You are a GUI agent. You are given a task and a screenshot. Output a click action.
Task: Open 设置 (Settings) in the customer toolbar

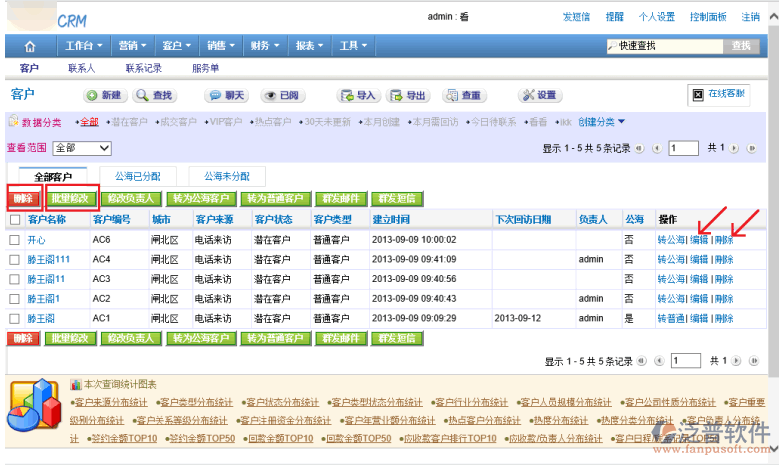point(539,95)
